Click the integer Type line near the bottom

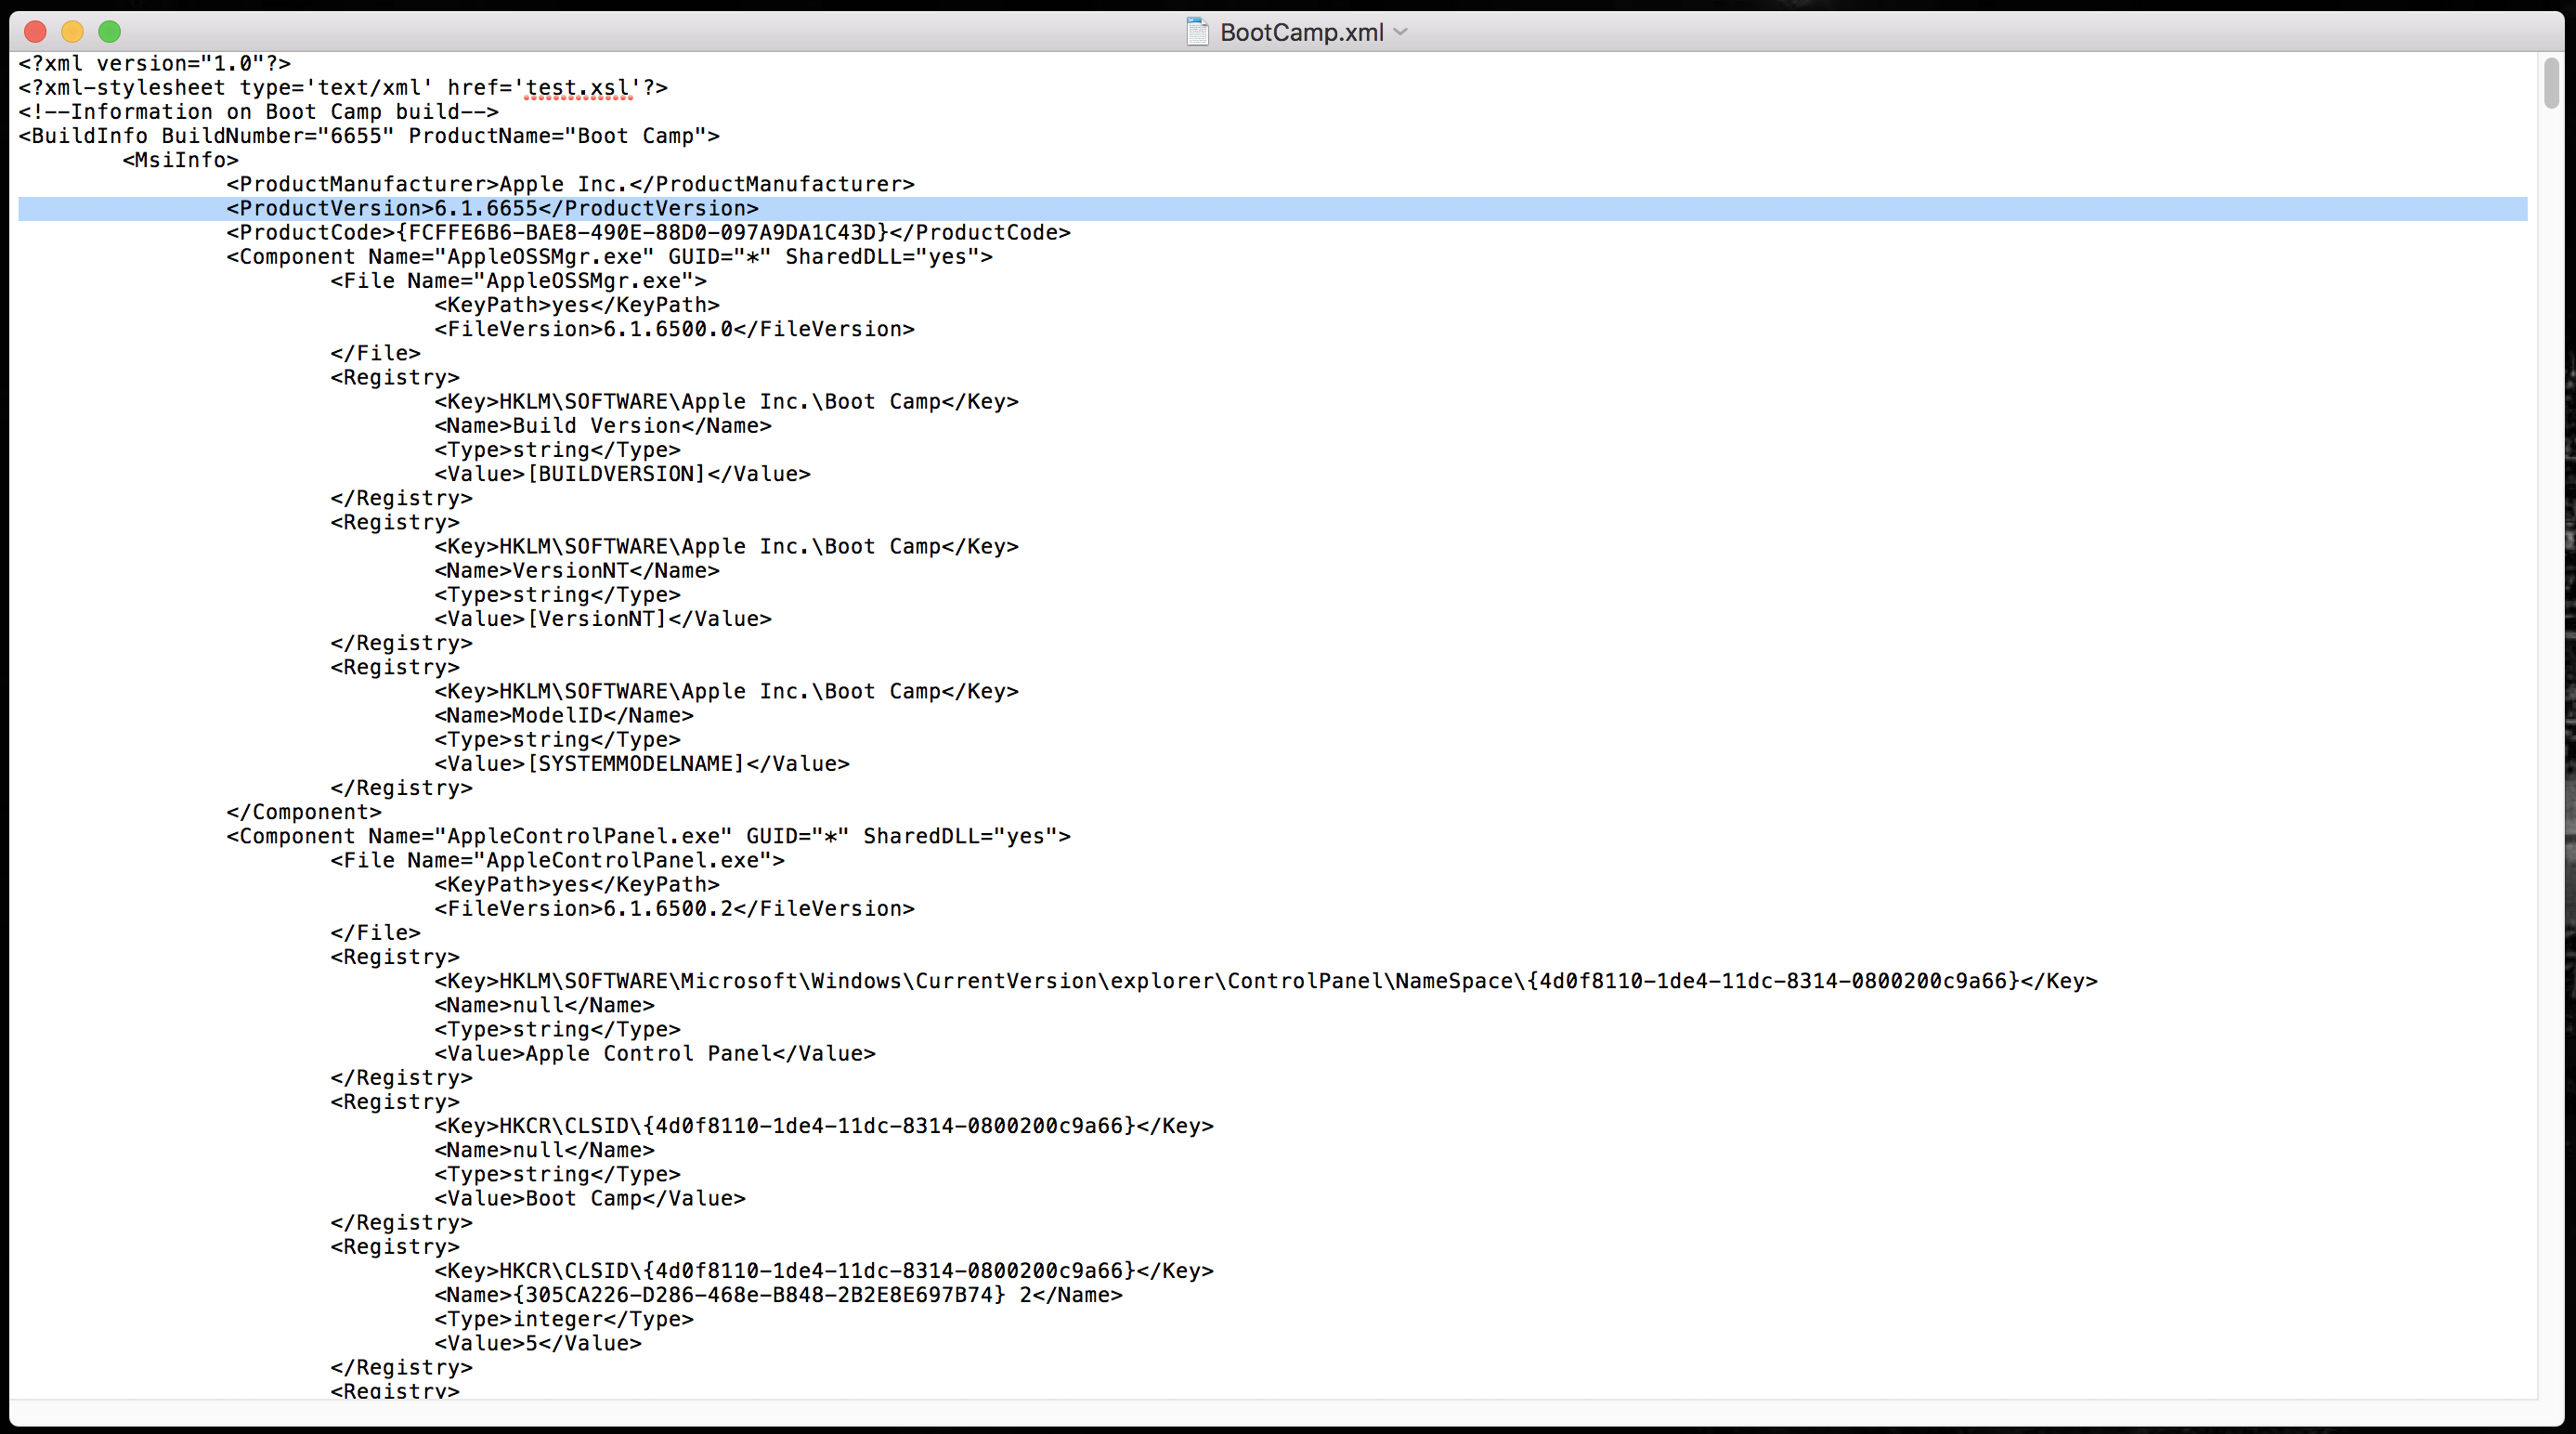pos(563,1319)
